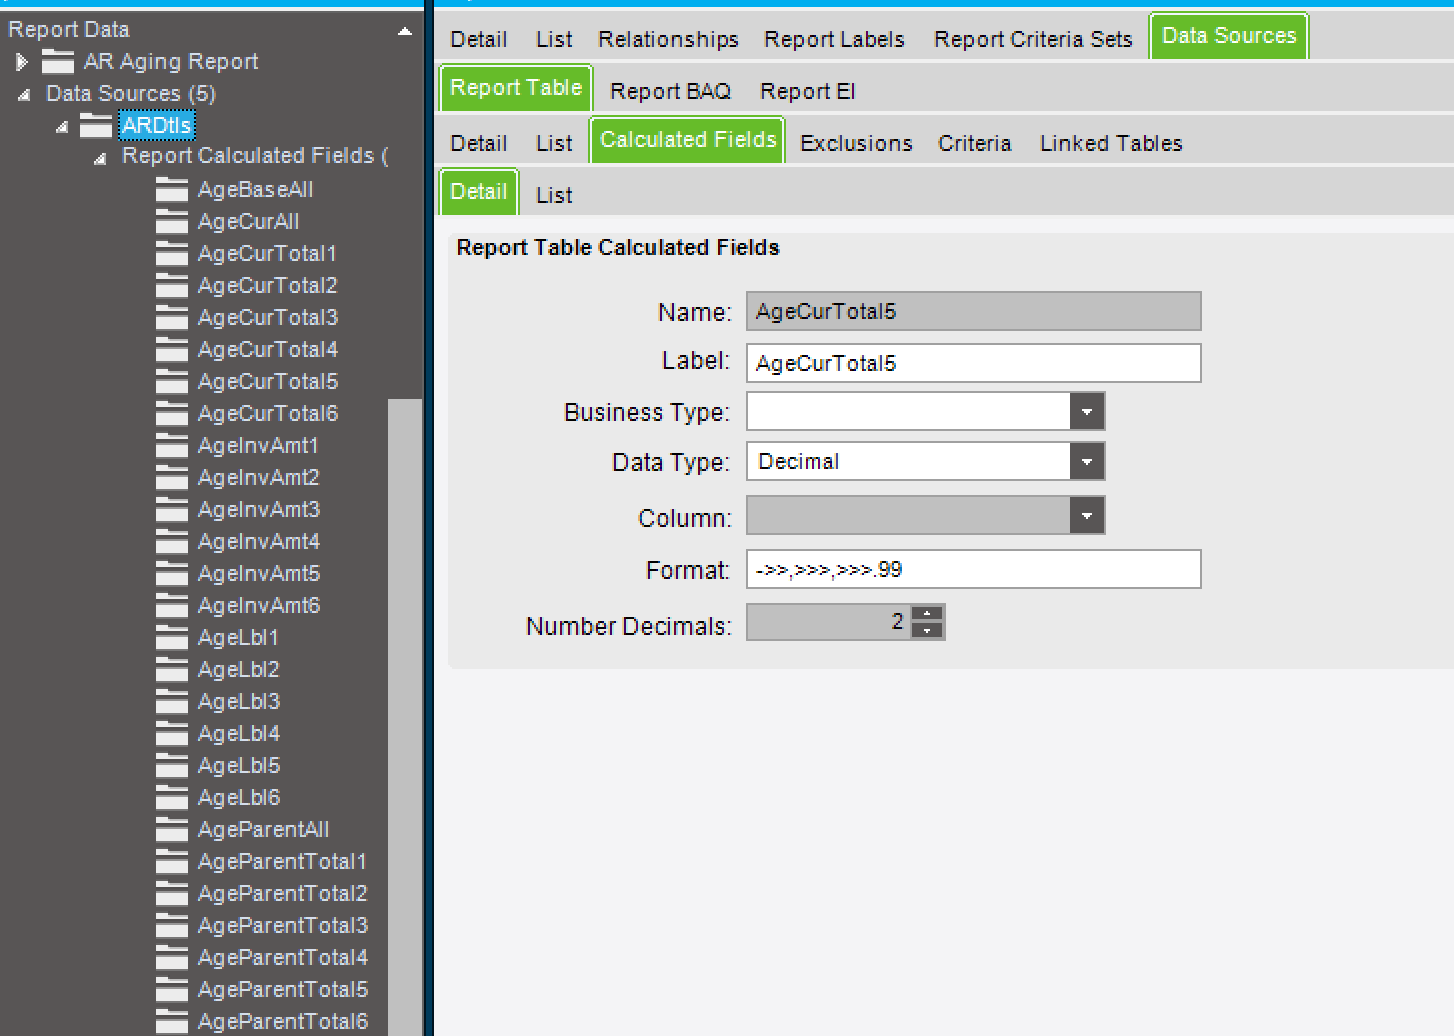Open the Data Type dropdown
This screenshot has height=1036, width=1454.
pyautogui.click(x=1086, y=462)
